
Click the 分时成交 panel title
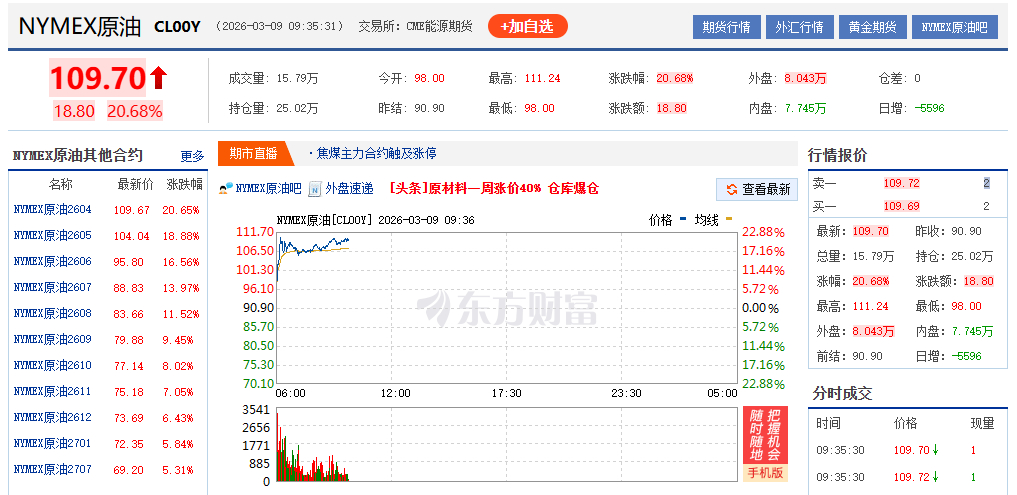coord(843,393)
